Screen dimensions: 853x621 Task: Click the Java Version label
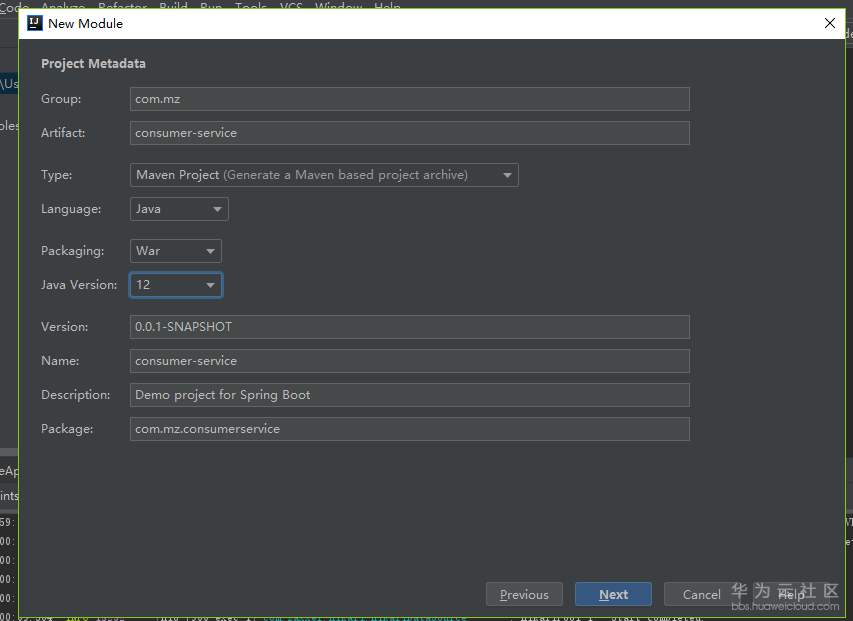click(79, 285)
